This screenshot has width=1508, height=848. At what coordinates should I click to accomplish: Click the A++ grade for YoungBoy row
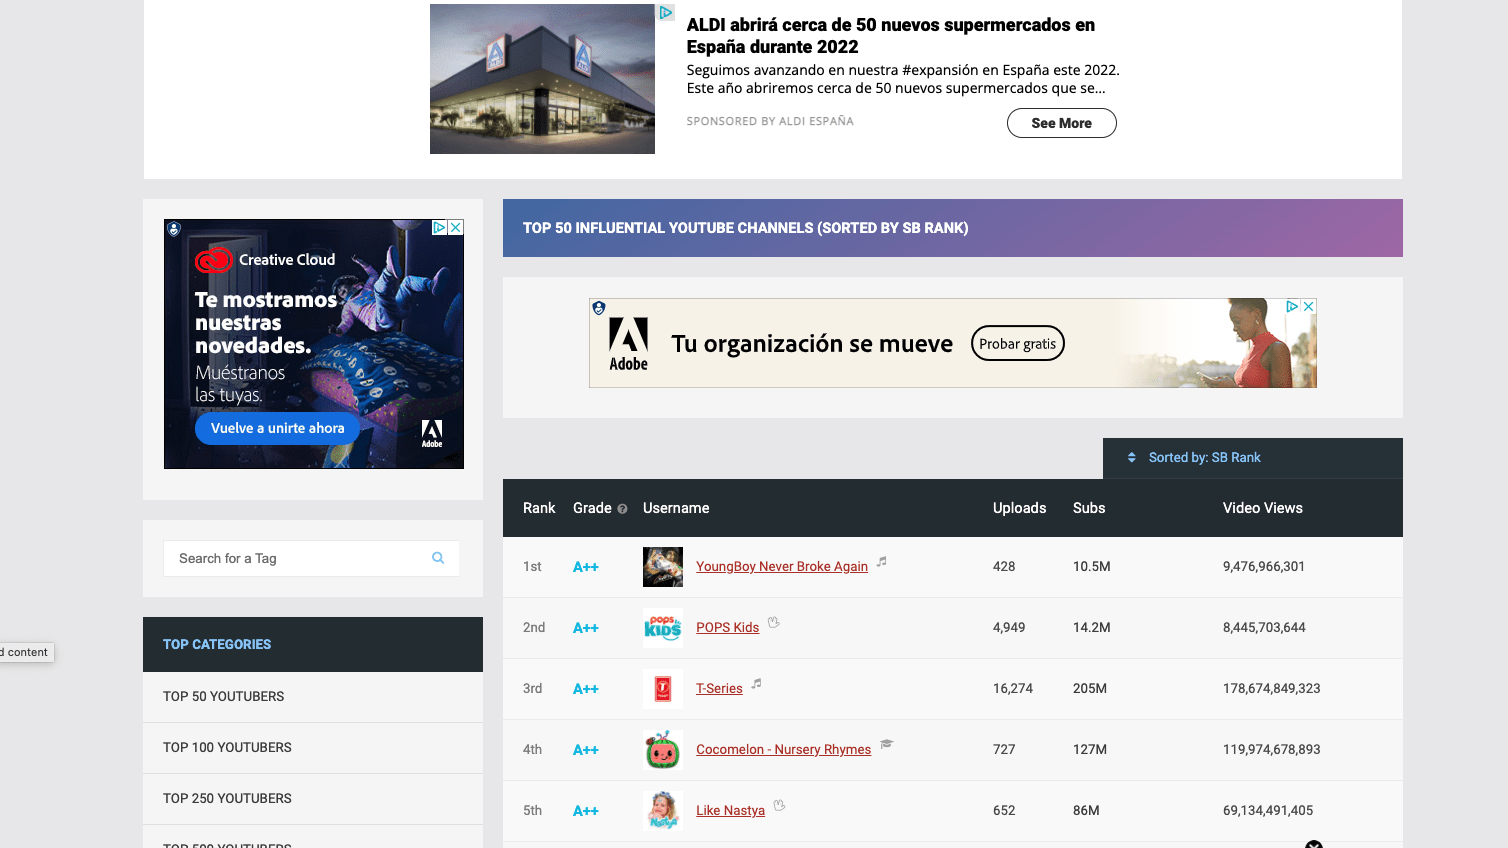(x=586, y=567)
